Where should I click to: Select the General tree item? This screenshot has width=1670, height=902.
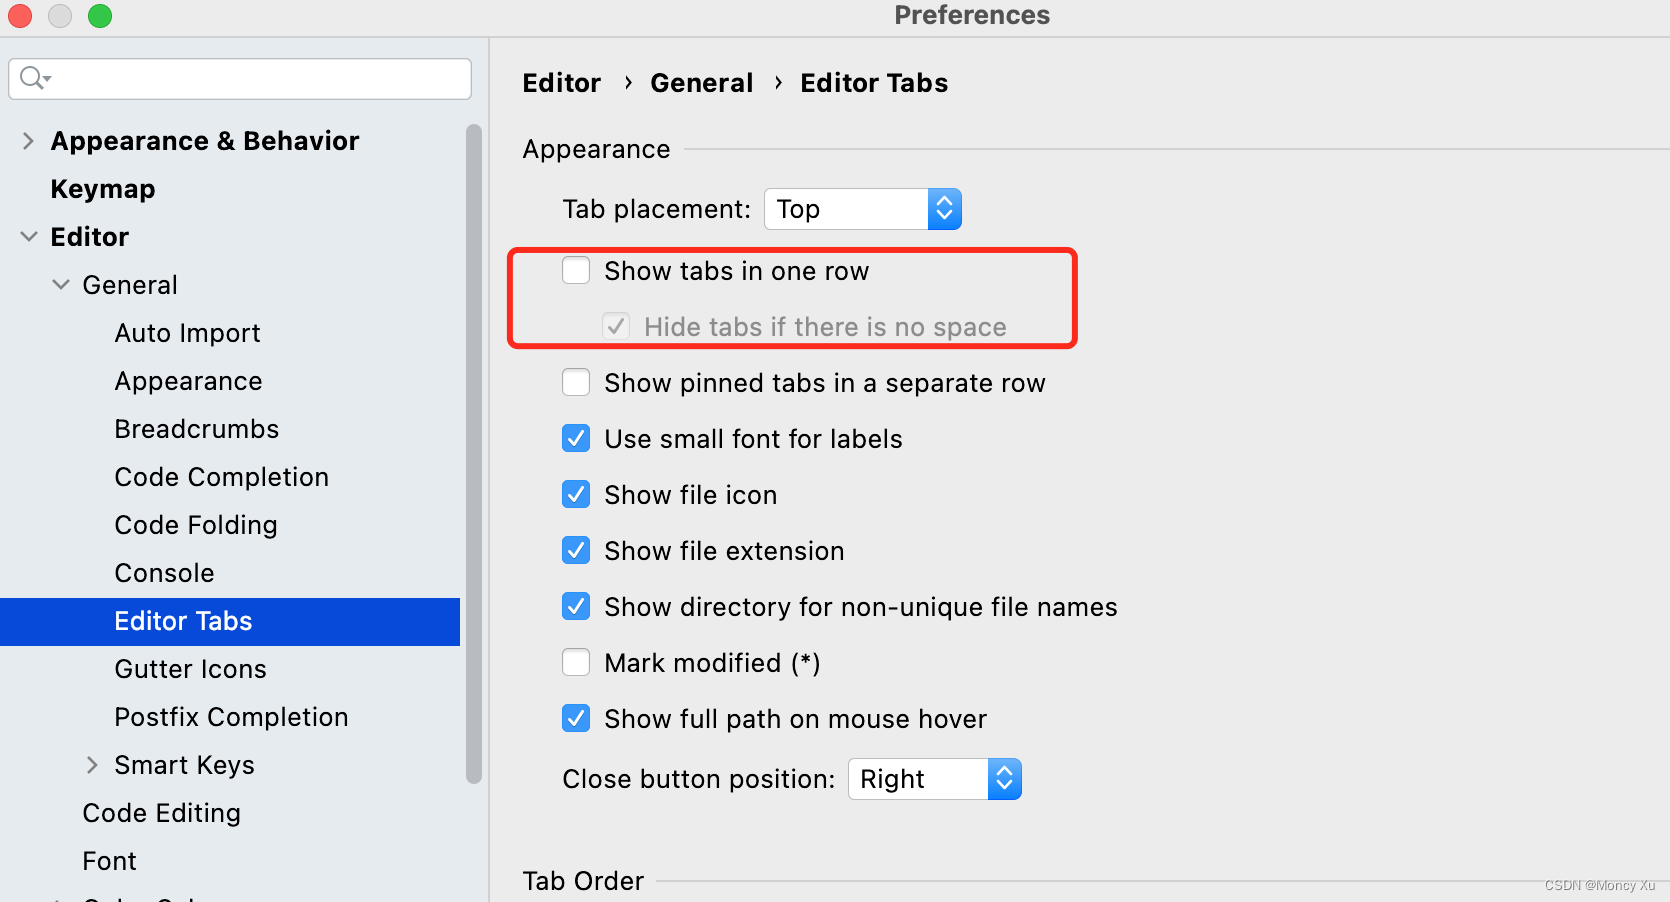[x=130, y=285]
